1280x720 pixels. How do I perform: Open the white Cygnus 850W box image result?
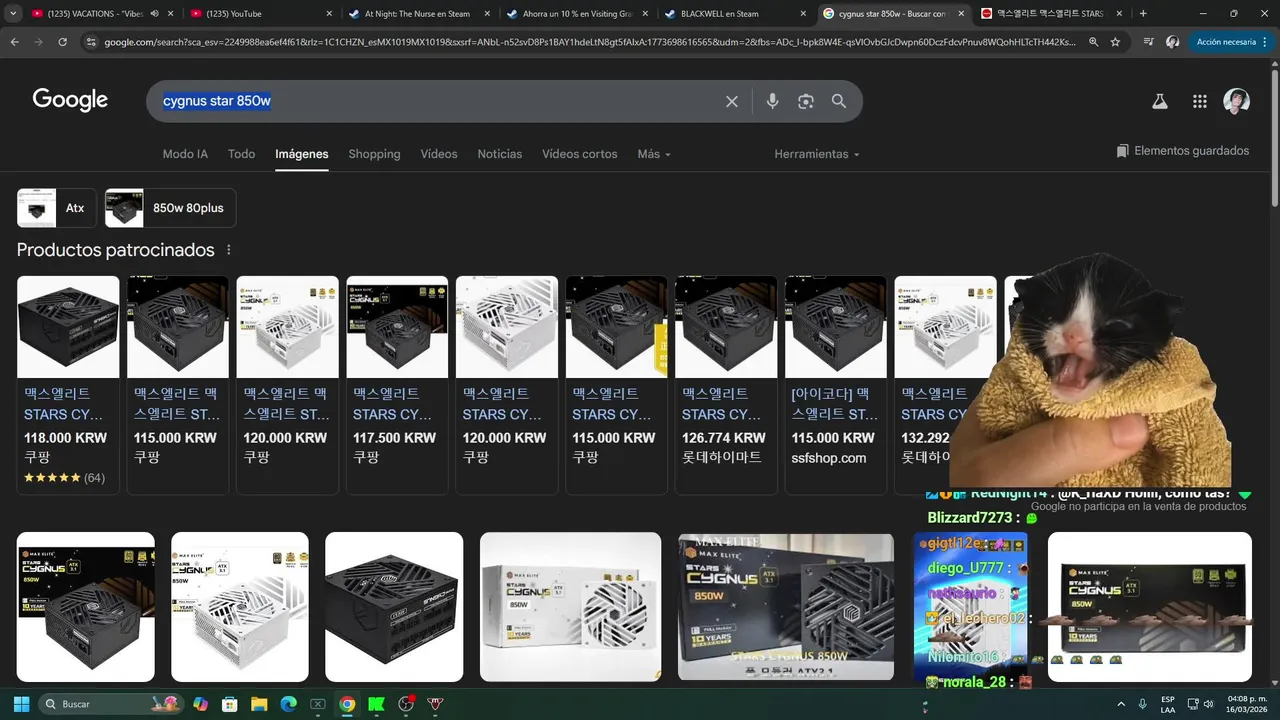570,607
